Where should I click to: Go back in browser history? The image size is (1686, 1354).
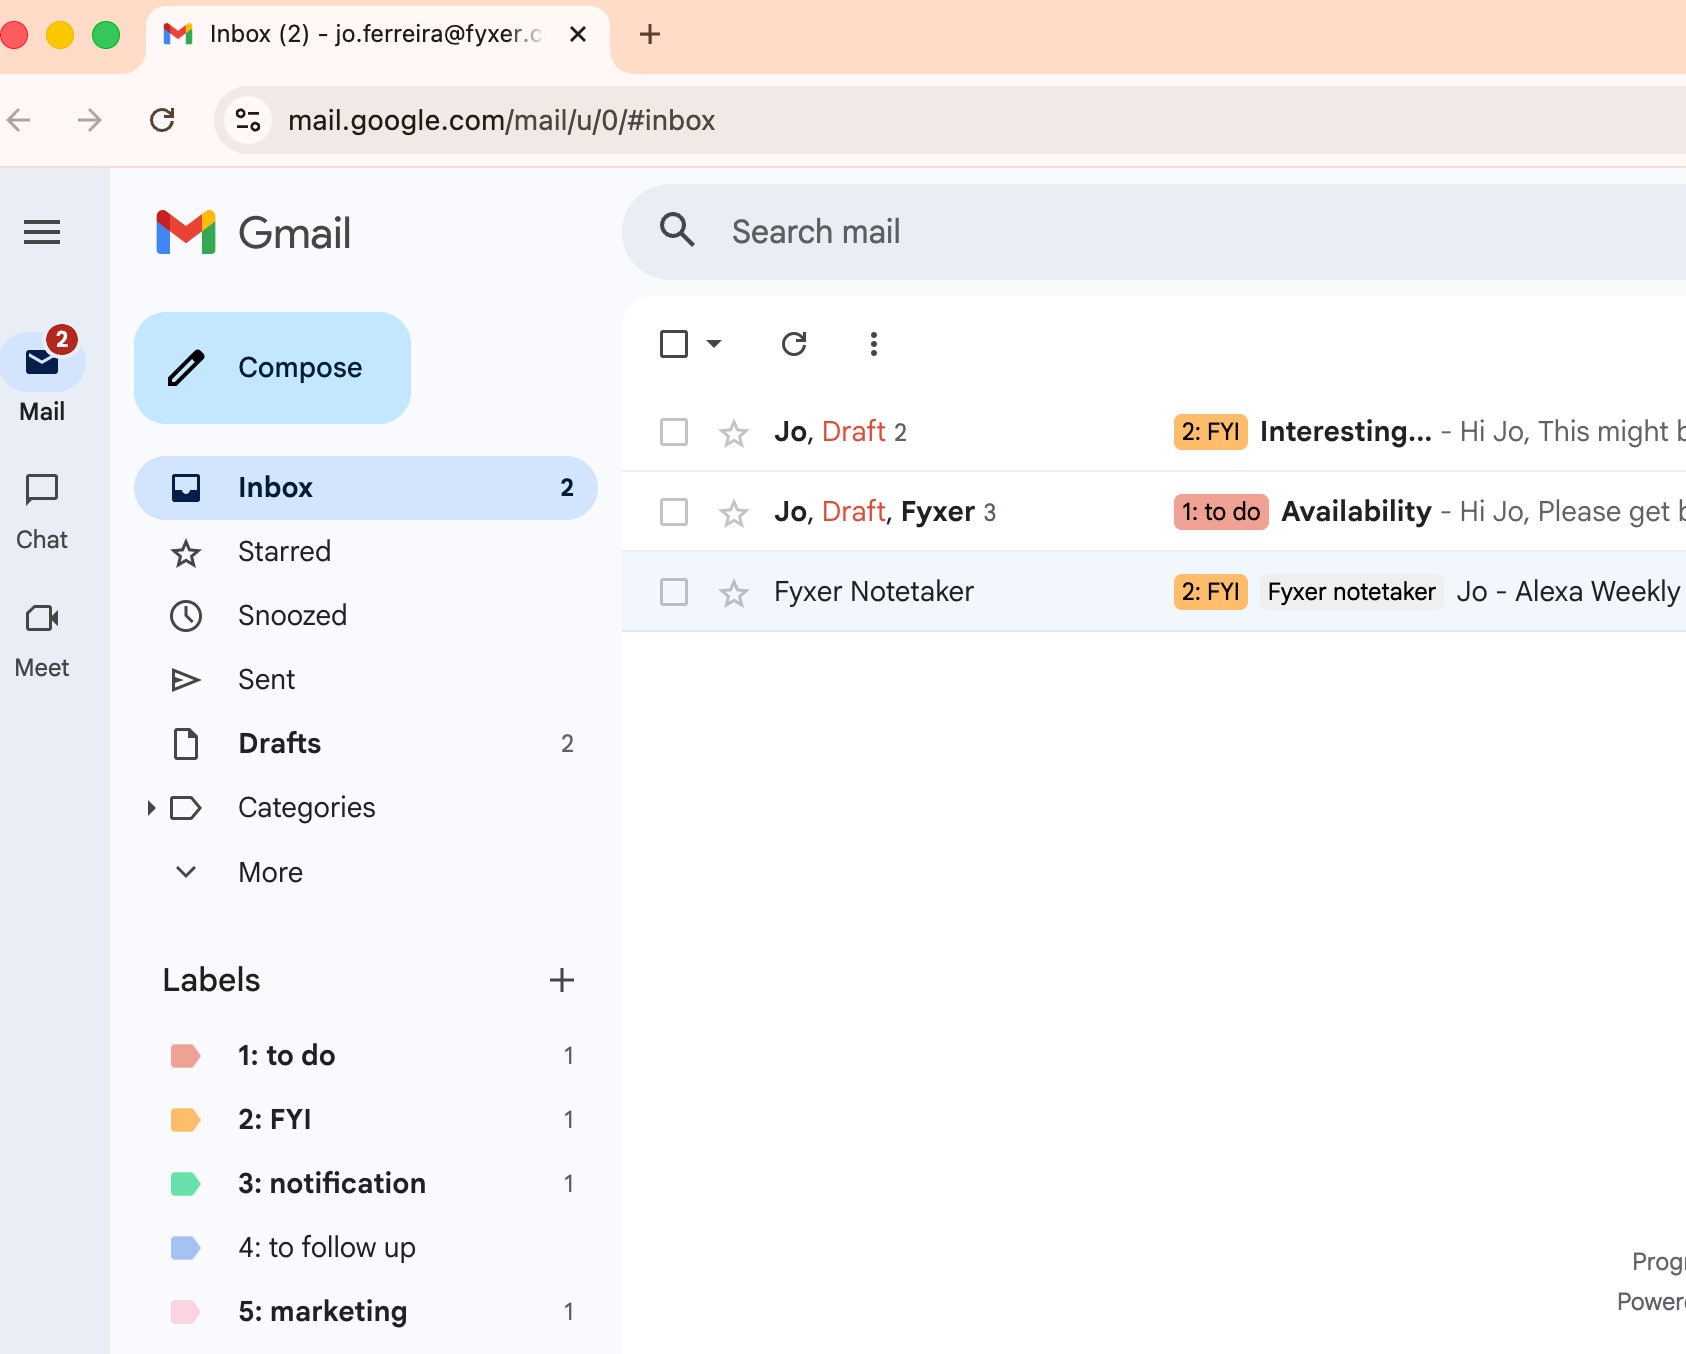(x=19, y=120)
